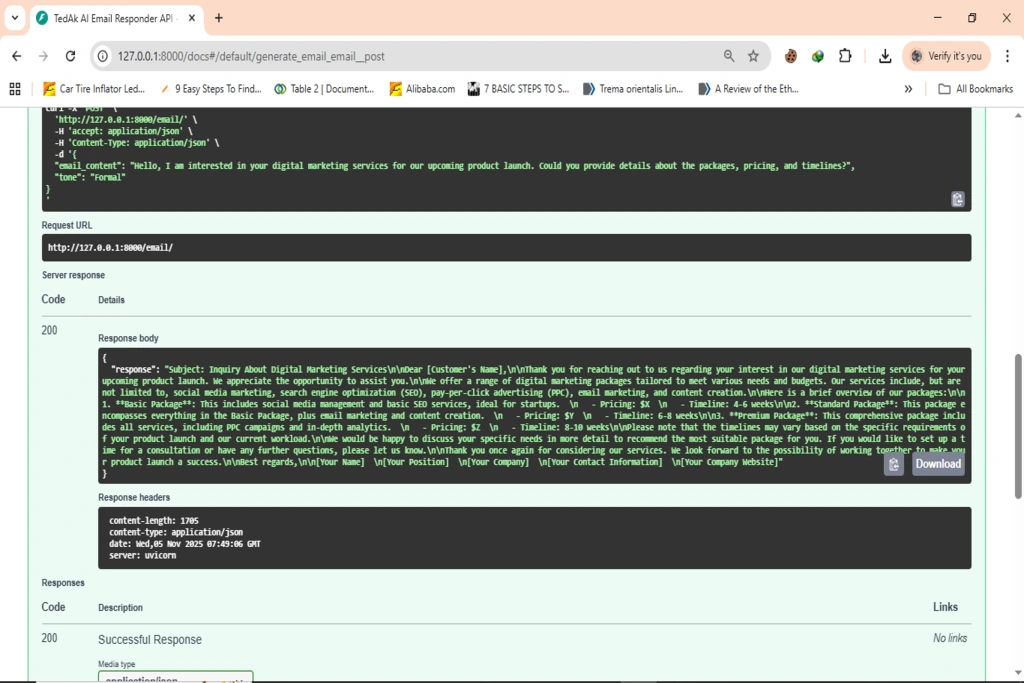Click the "tone": "Formal" line in curl
The image size is (1024, 683).
coord(89,178)
